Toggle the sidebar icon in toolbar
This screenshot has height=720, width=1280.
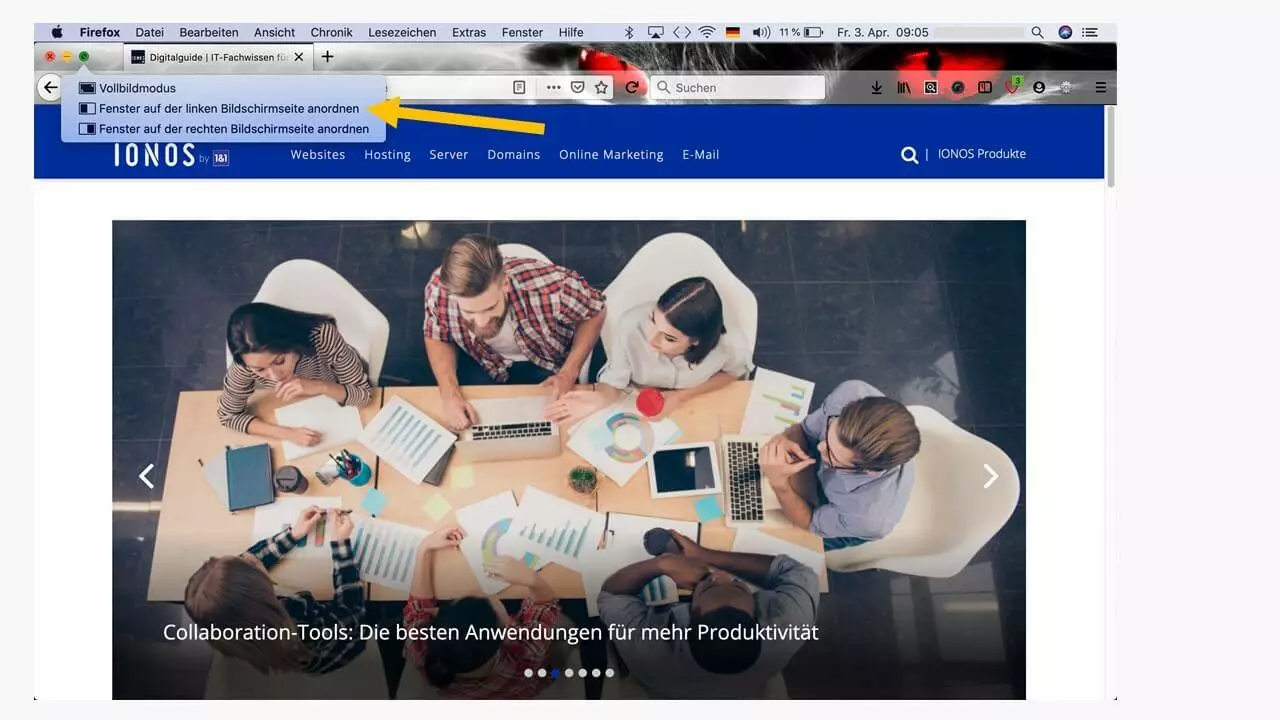coord(985,88)
